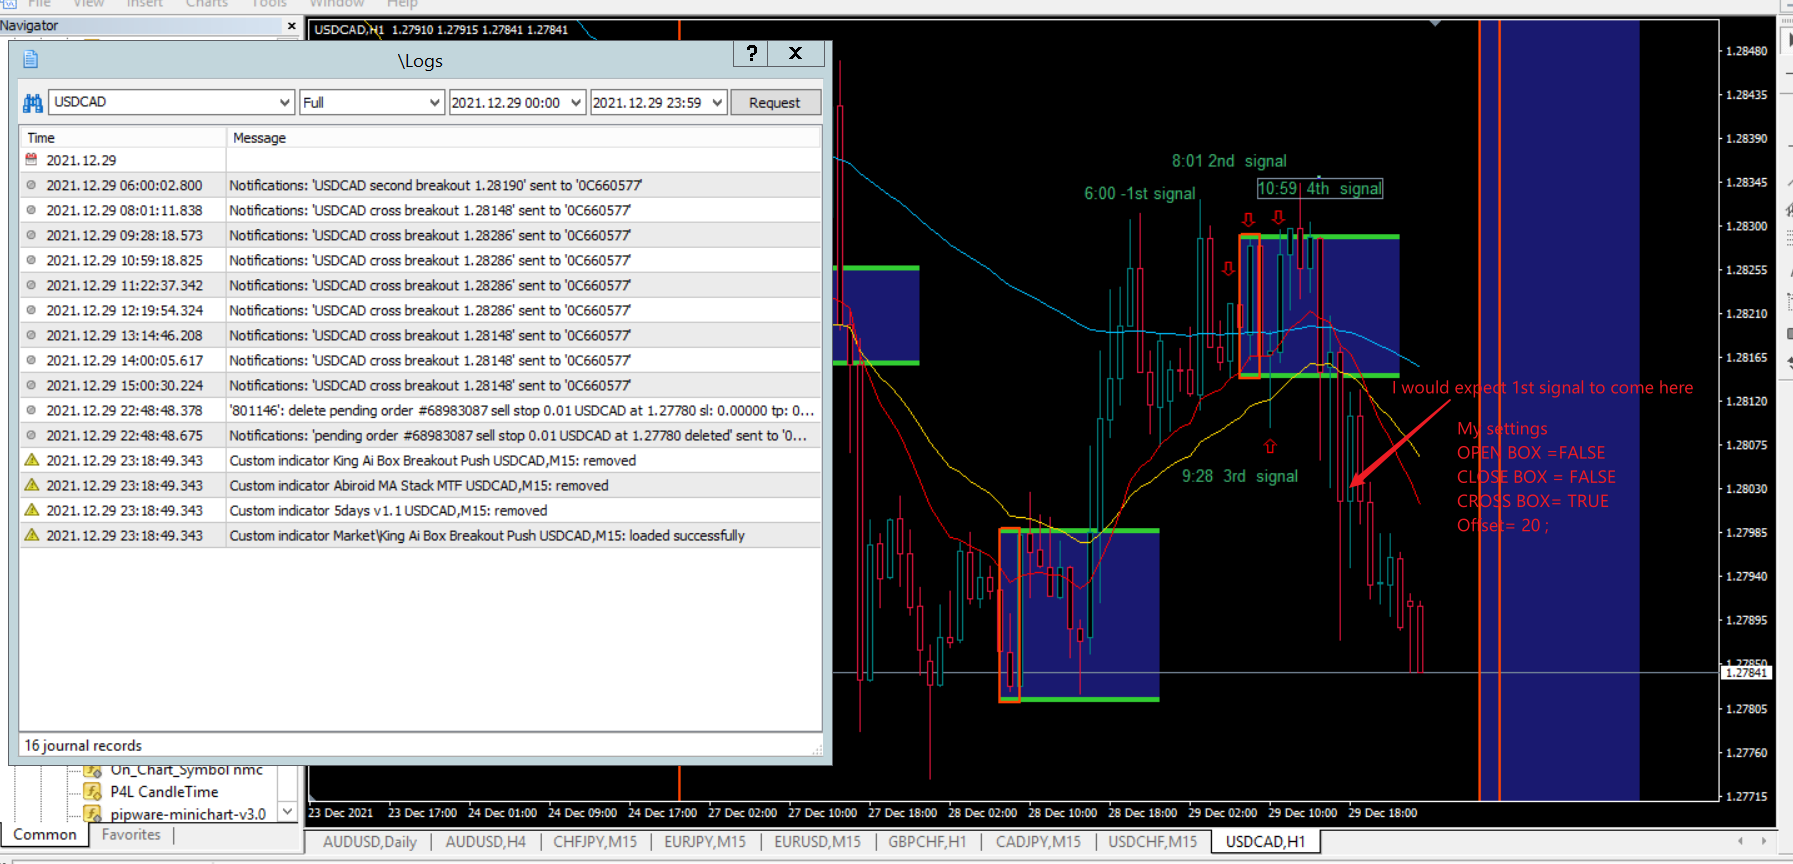Image resolution: width=1793 pixels, height=864 pixels.
Task: Click the status dot for the 06:00:02.800 entry
Action: click(x=31, y=185)
